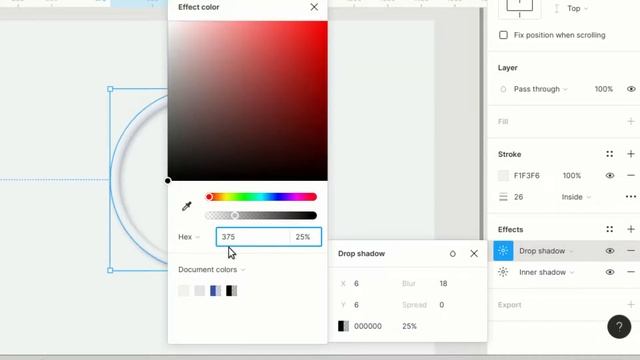Edit the Drop shadow Y value

point(356,305)
